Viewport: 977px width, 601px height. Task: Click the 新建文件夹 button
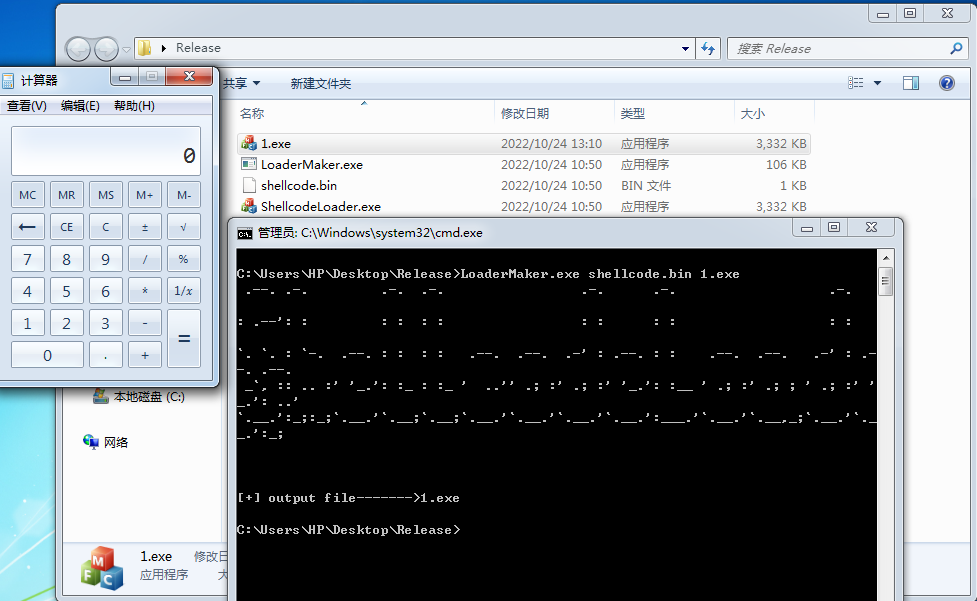pos(320,83)
